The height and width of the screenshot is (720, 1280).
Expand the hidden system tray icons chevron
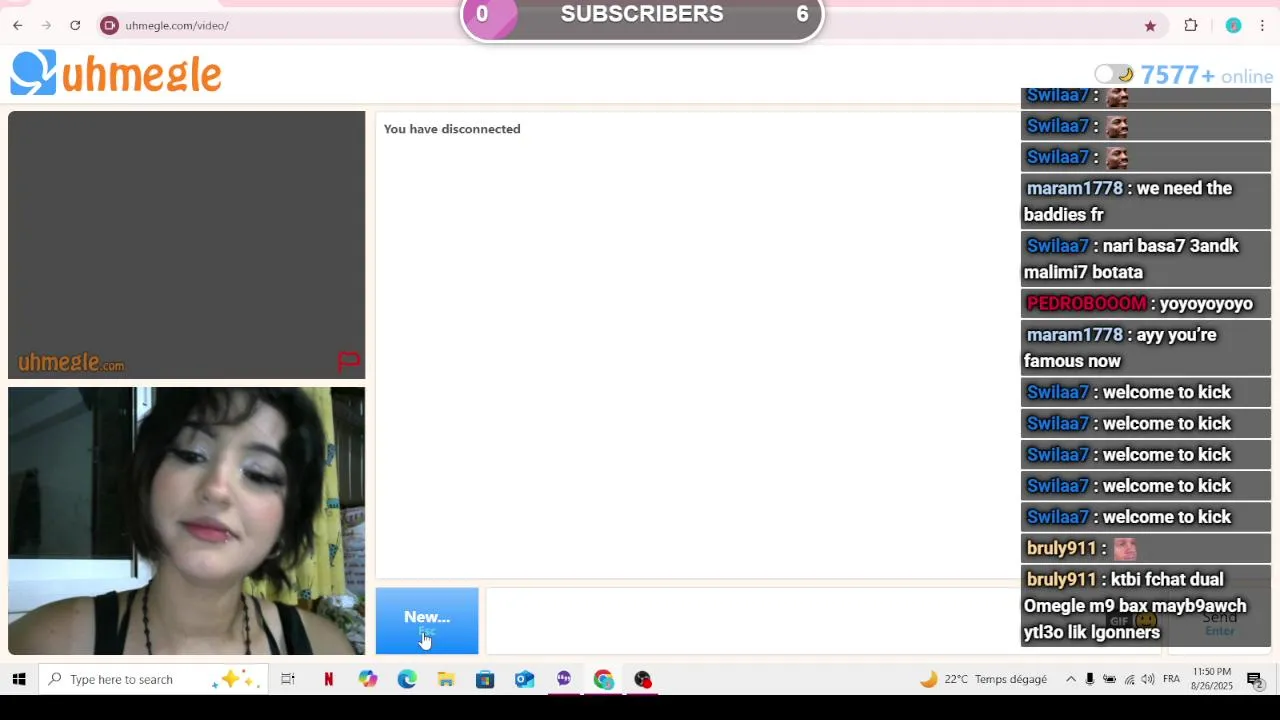pyautogui.click(x=1070, y=679)
